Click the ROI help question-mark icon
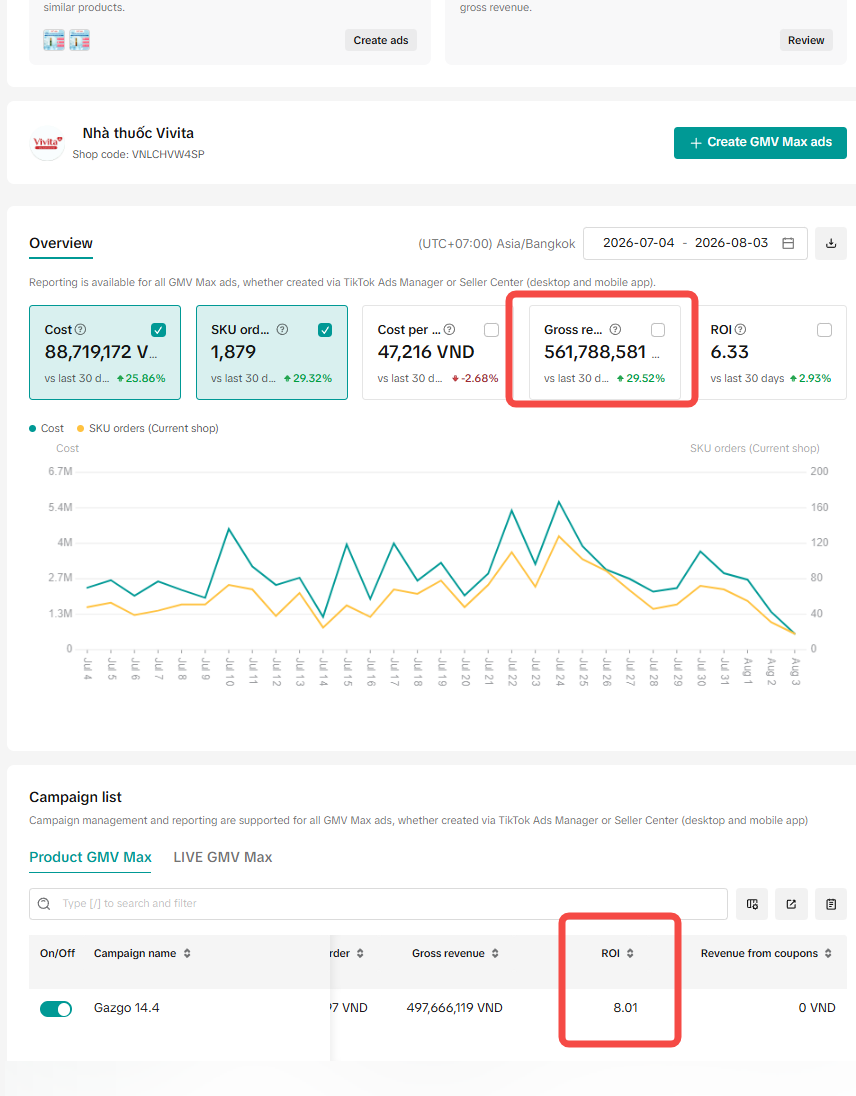The width and height of the screenshot is (856, 1096). pos(740,329)
